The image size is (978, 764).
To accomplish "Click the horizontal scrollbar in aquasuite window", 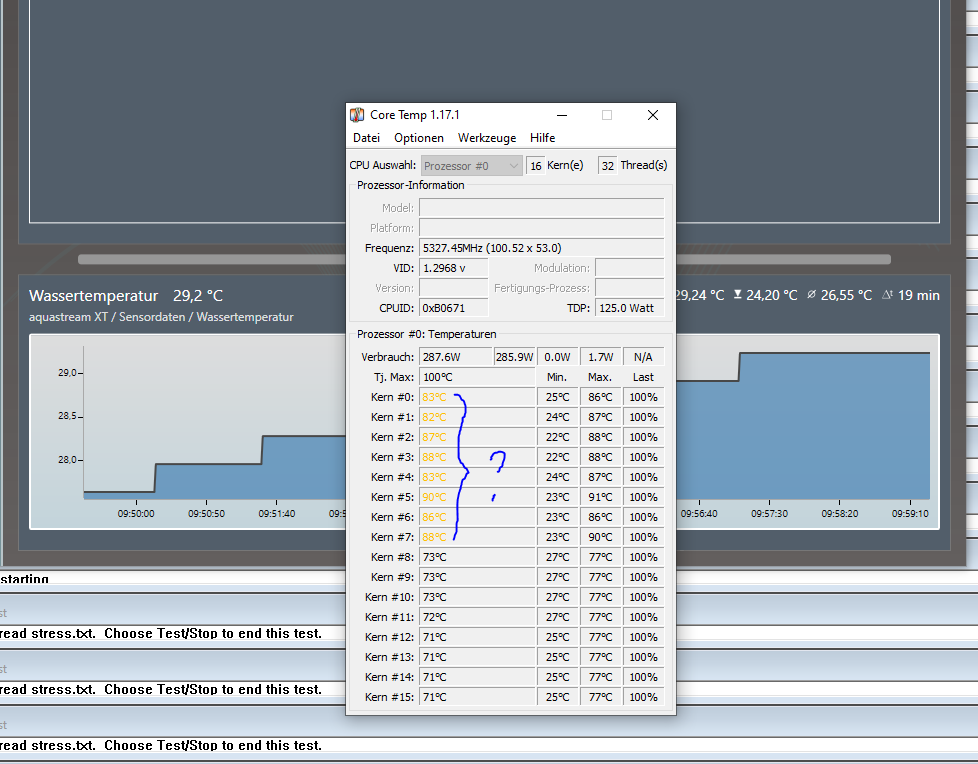I will (484, 259).
